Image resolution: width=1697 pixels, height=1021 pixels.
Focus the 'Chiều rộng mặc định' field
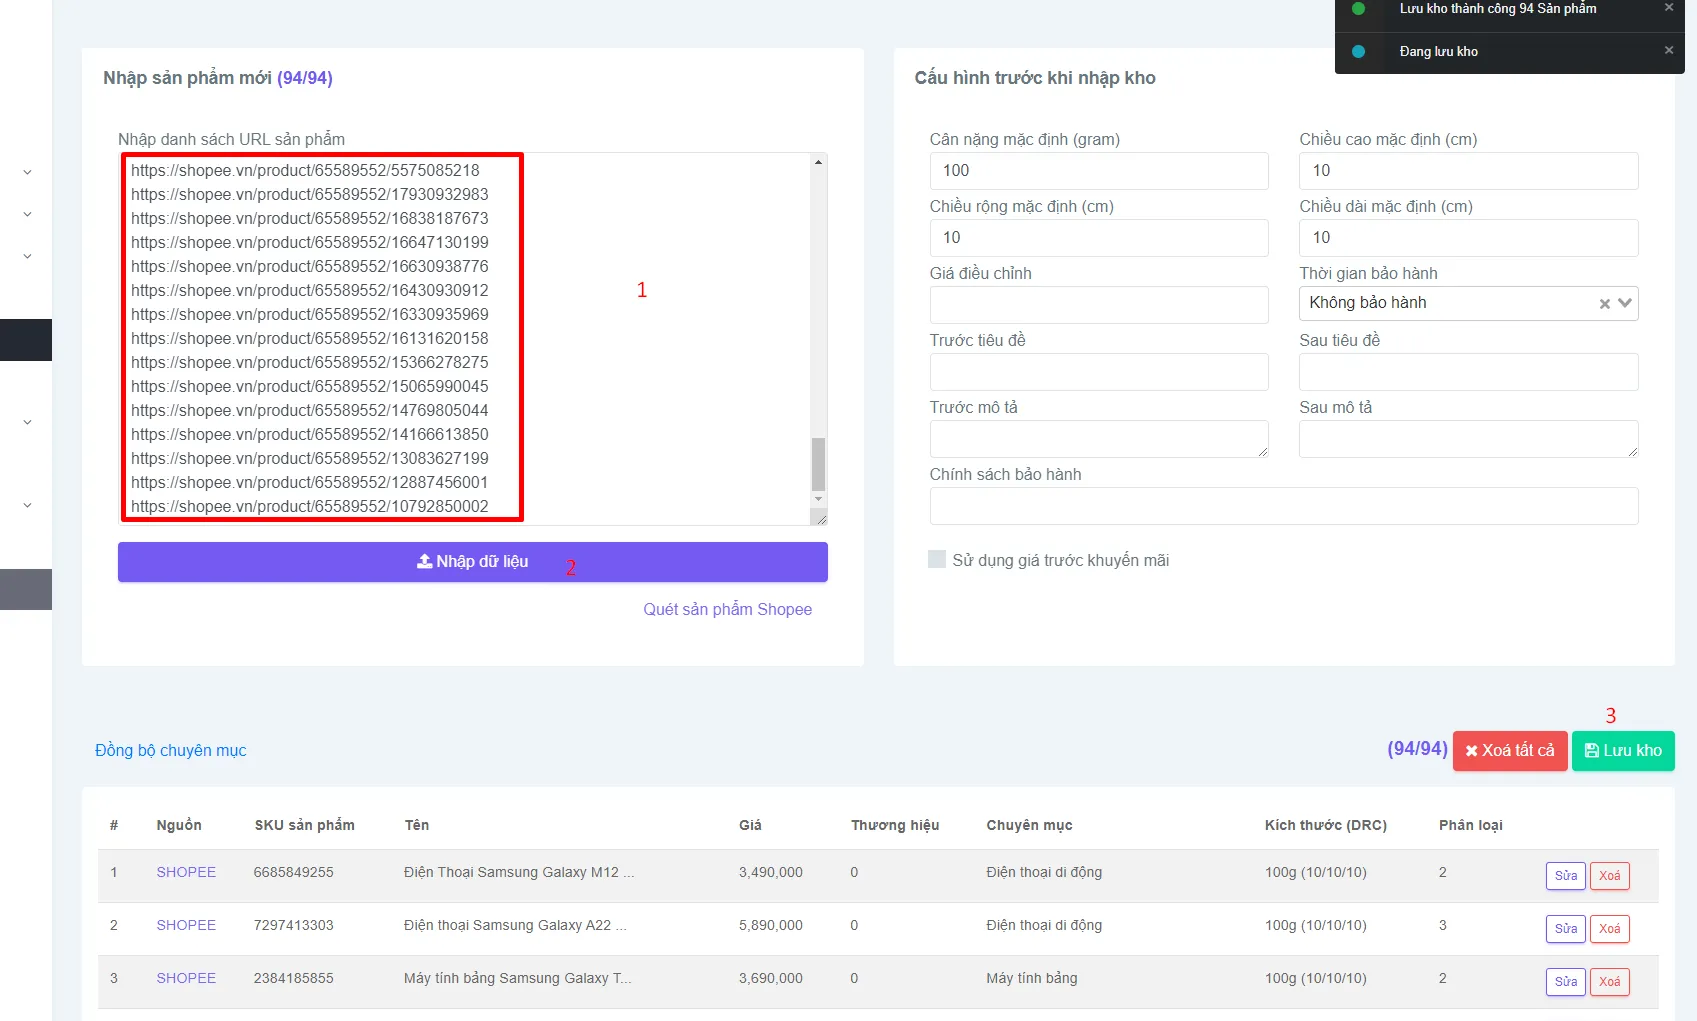tap(1099, 238)
